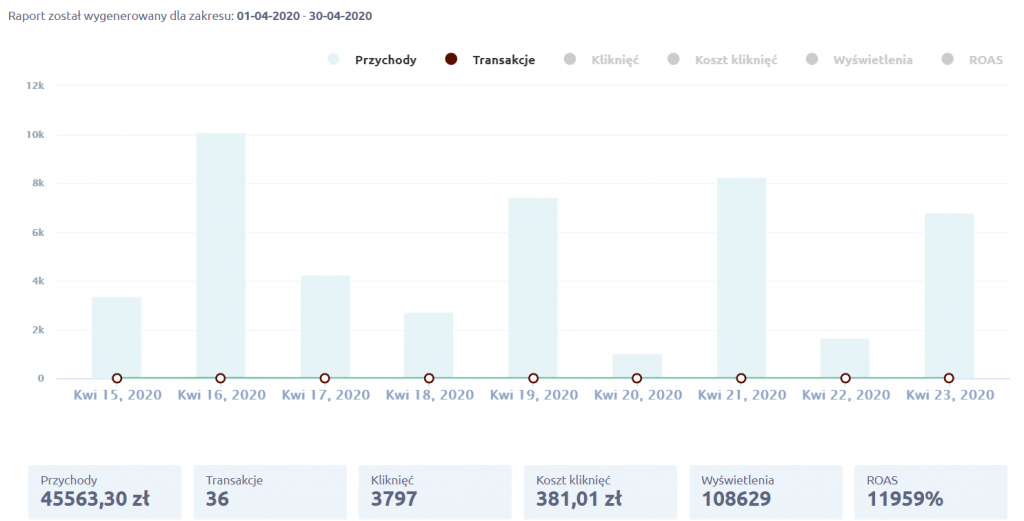
Task: Click the ROAS 11959% summary card
Action: (x=931, y=491)
